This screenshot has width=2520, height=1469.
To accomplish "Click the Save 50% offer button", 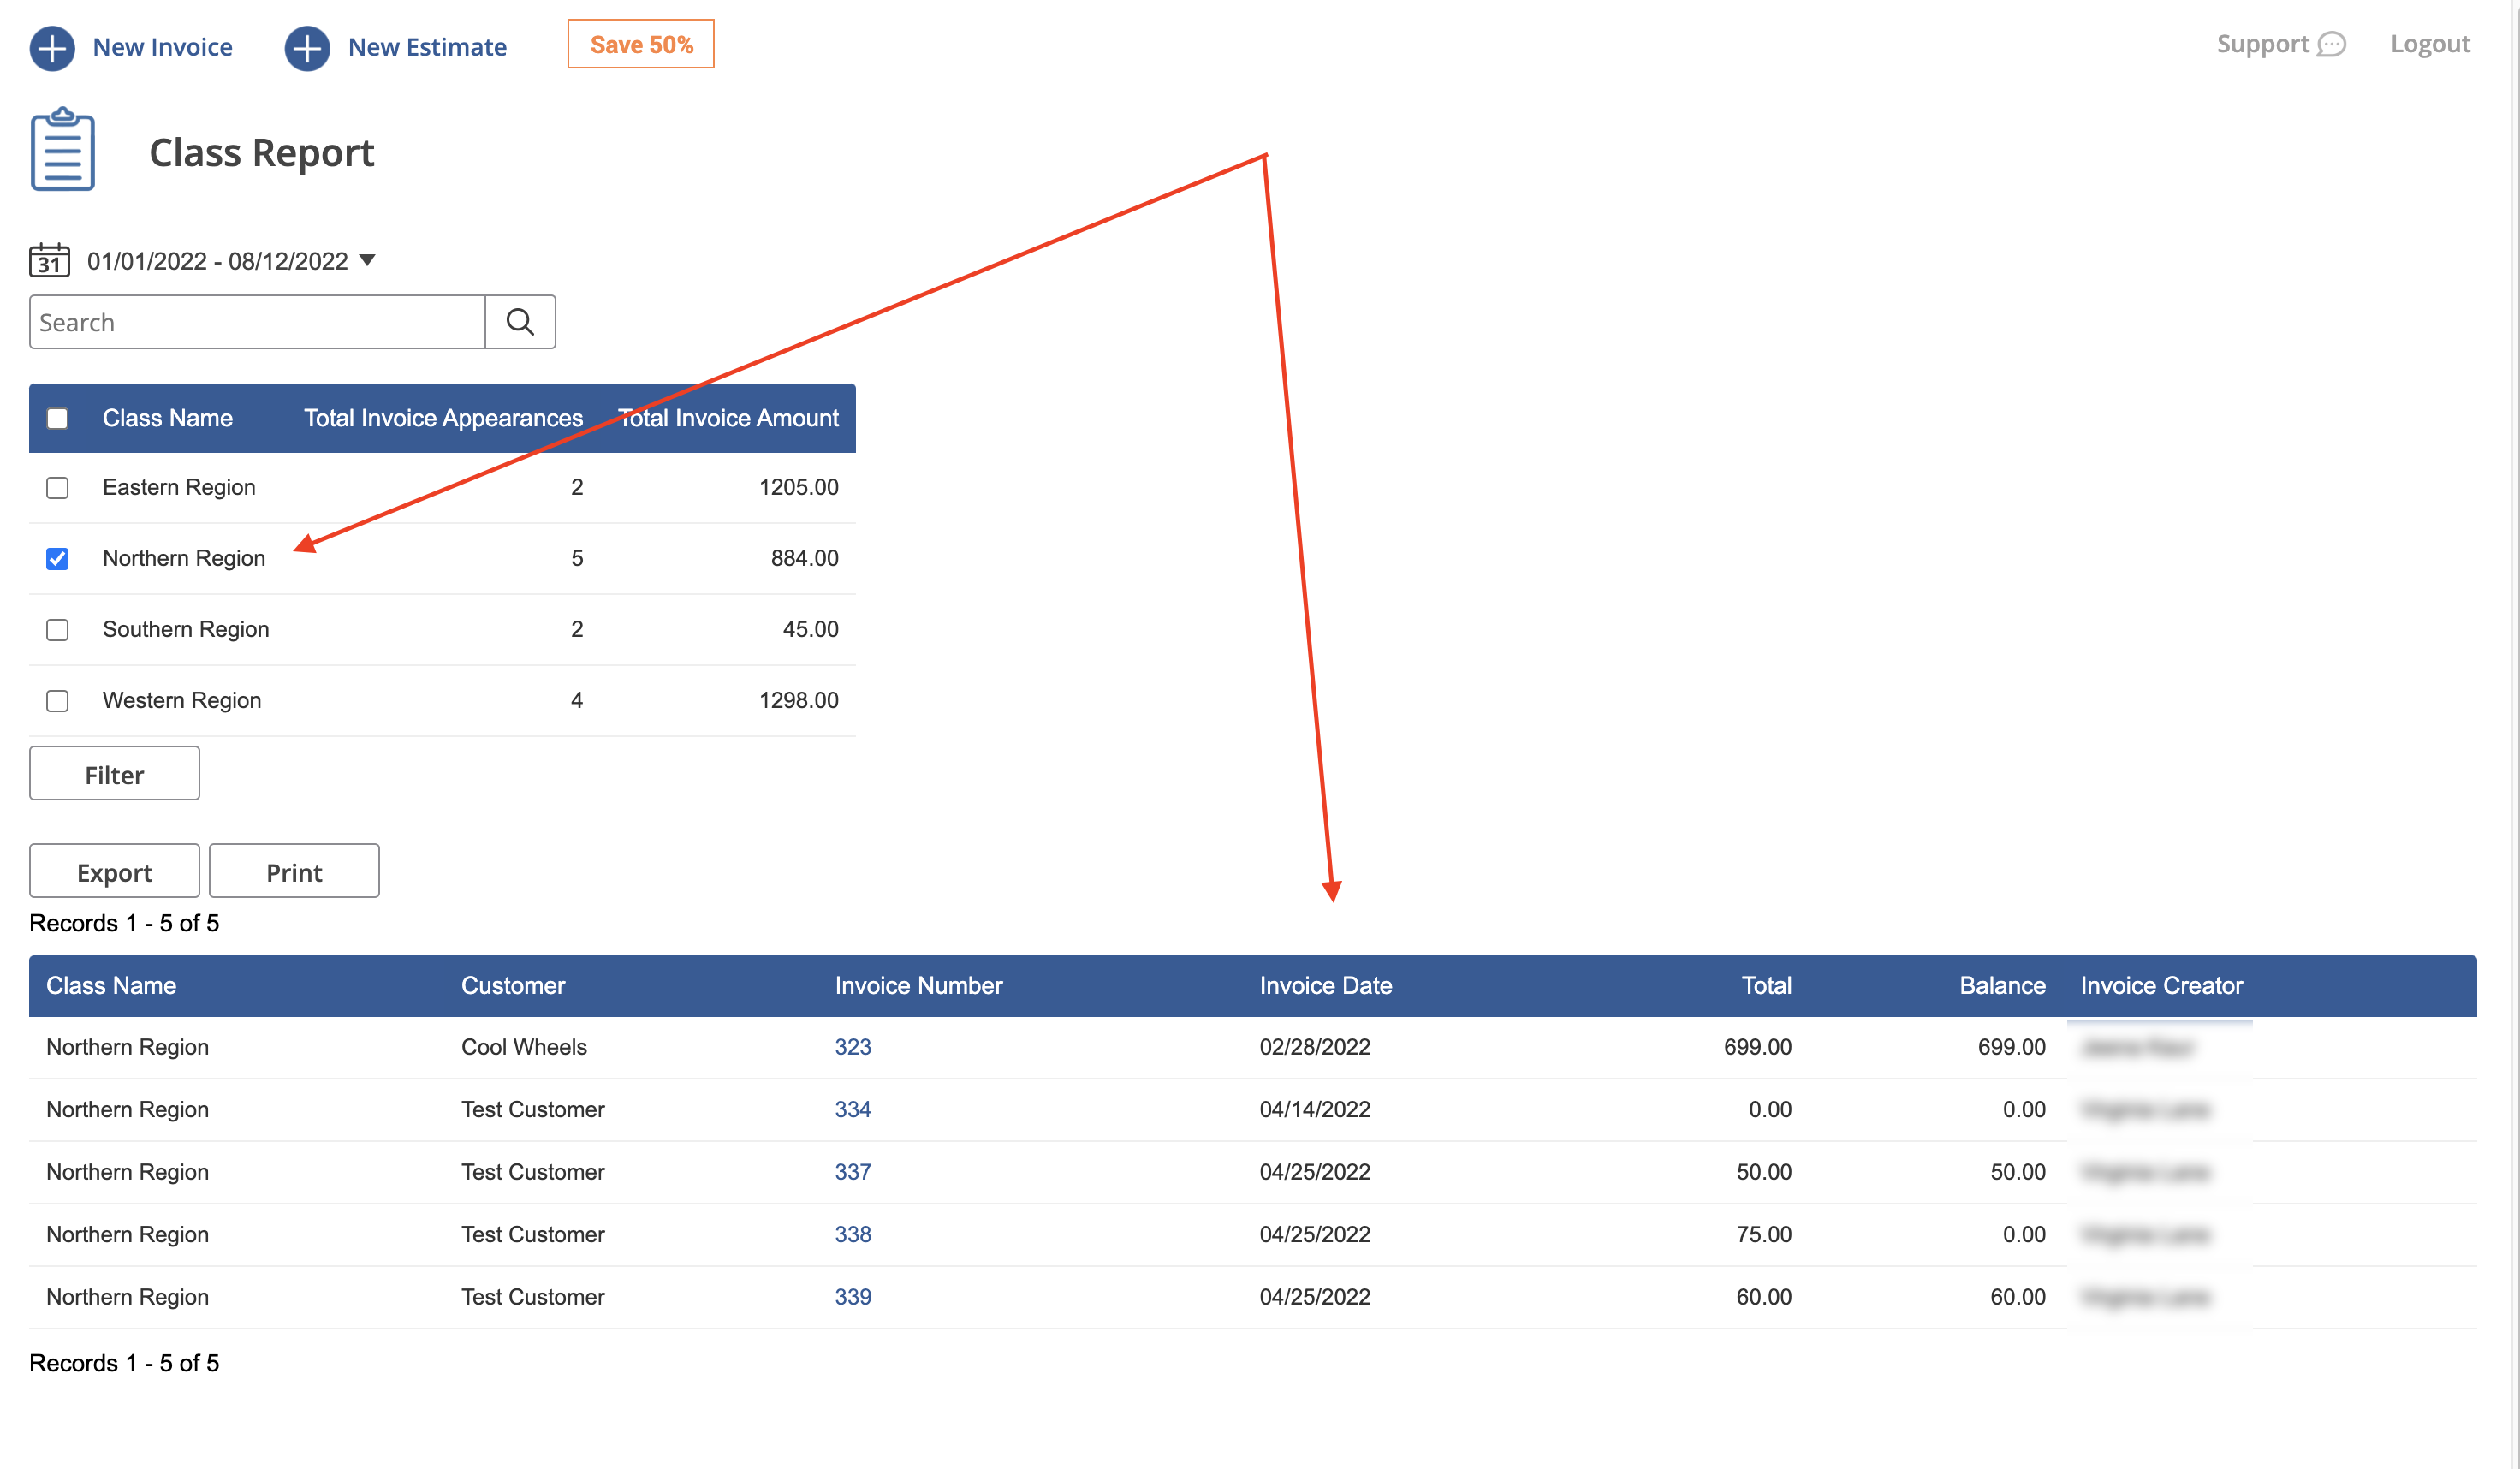I will pyautogui.click(x=641, y=44).
